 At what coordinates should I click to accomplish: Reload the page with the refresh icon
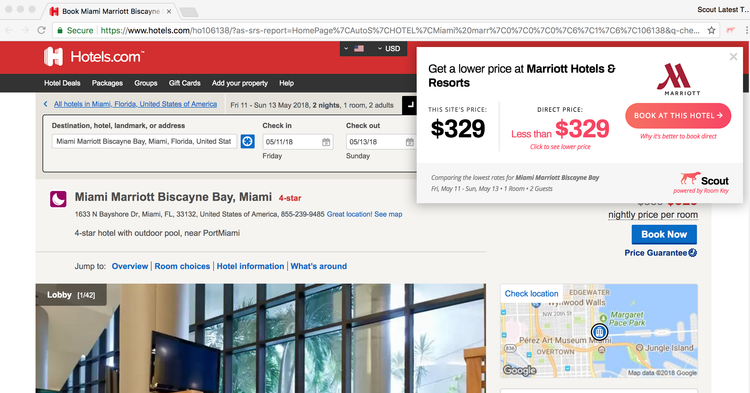tap(42, 30)
